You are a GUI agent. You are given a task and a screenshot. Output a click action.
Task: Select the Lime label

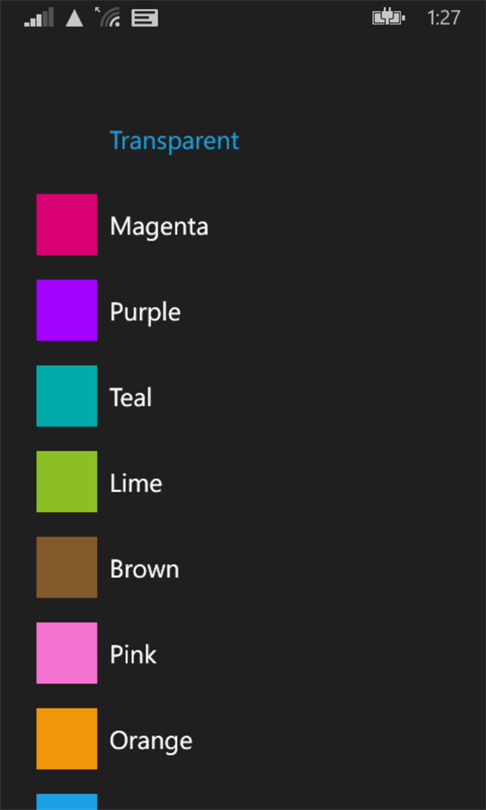point(136,484)
